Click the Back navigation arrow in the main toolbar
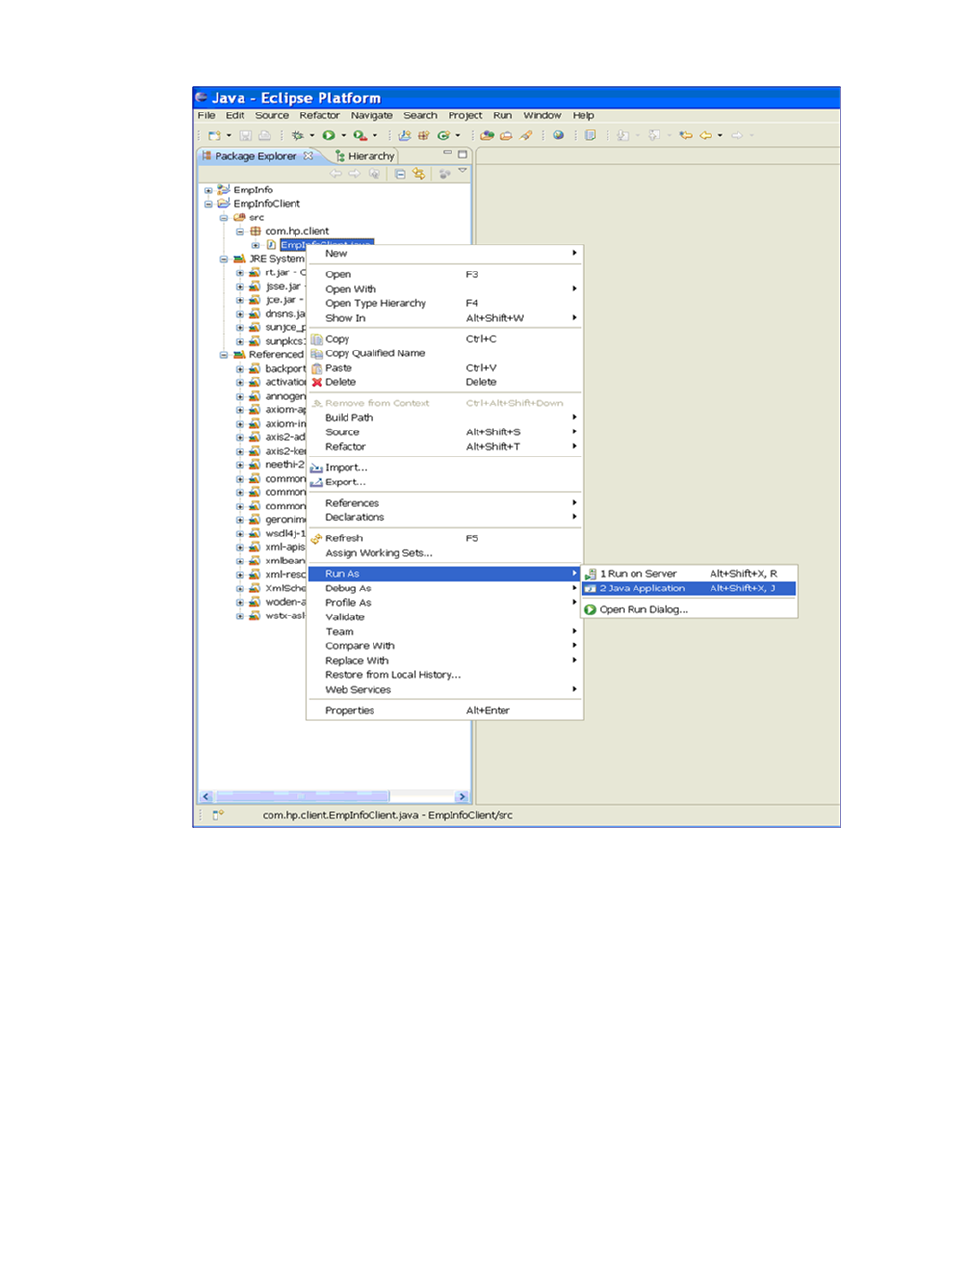The width and height of the screenshot is (954, 1270). (x=705, y=136)
